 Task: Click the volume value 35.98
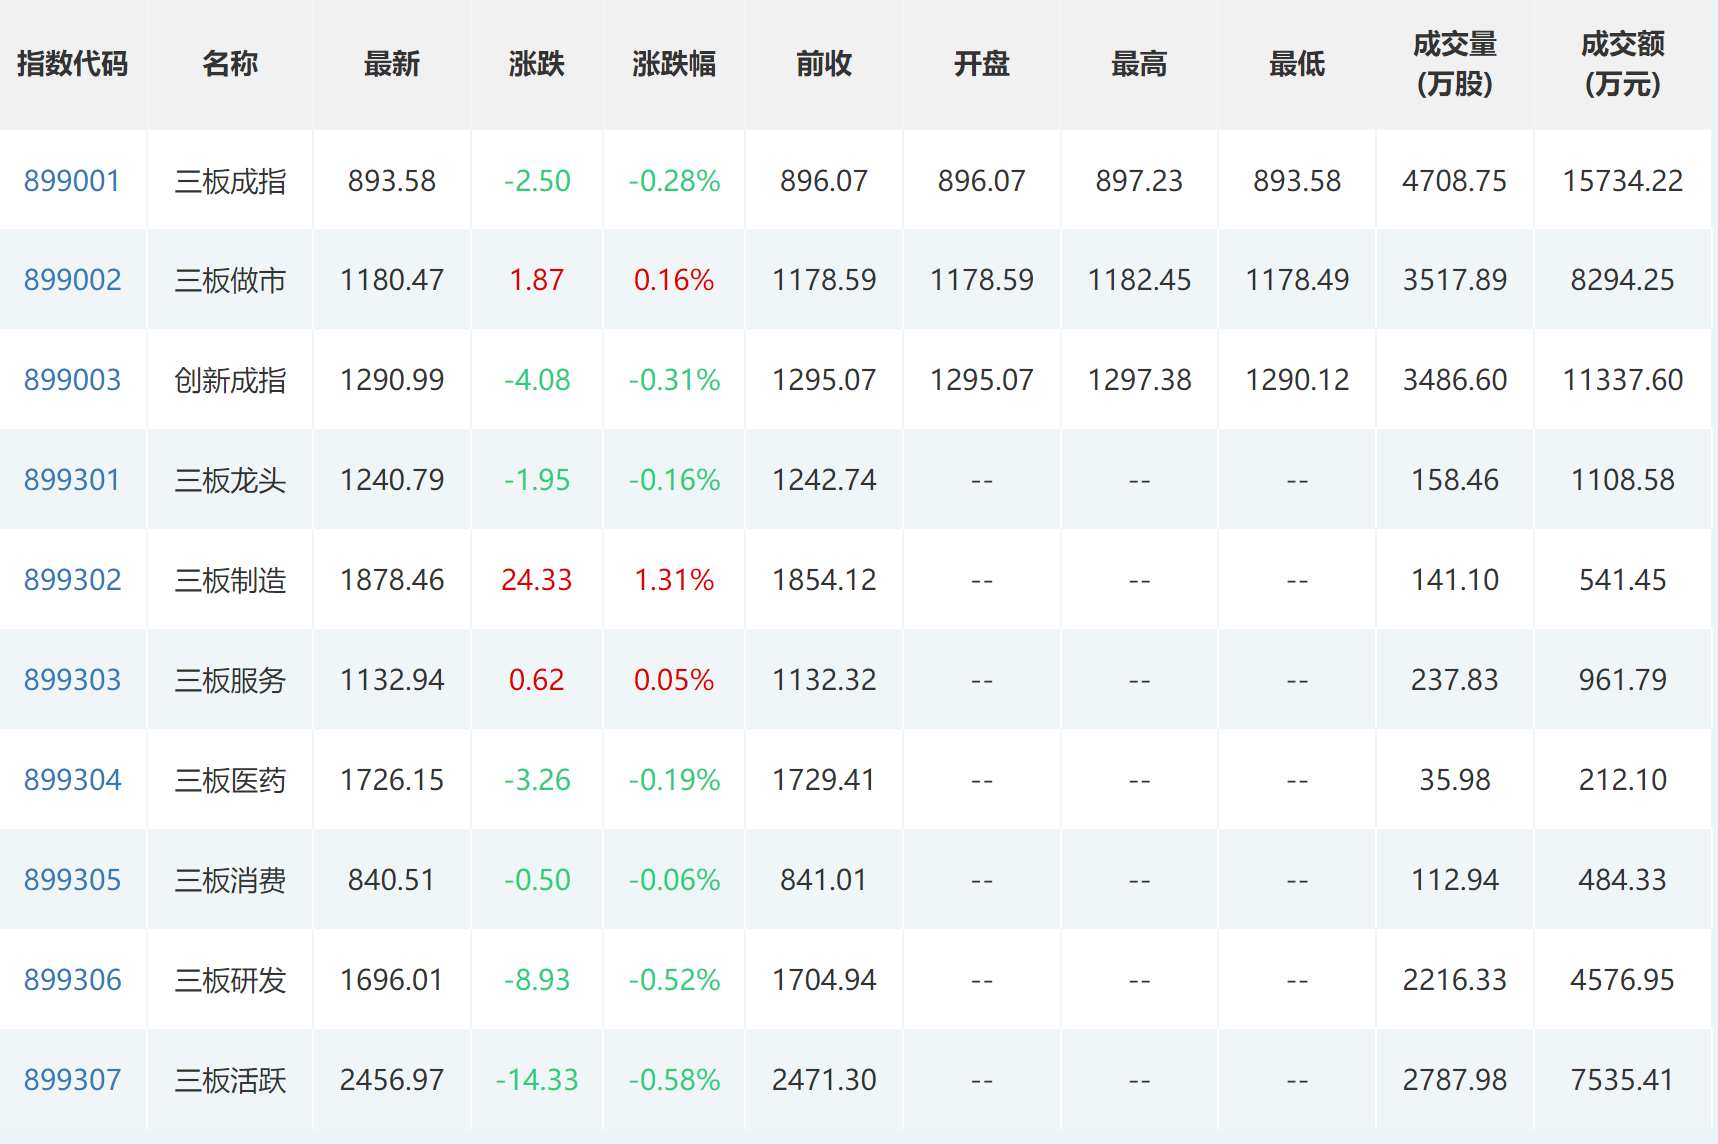click(x=1455, y=780)
